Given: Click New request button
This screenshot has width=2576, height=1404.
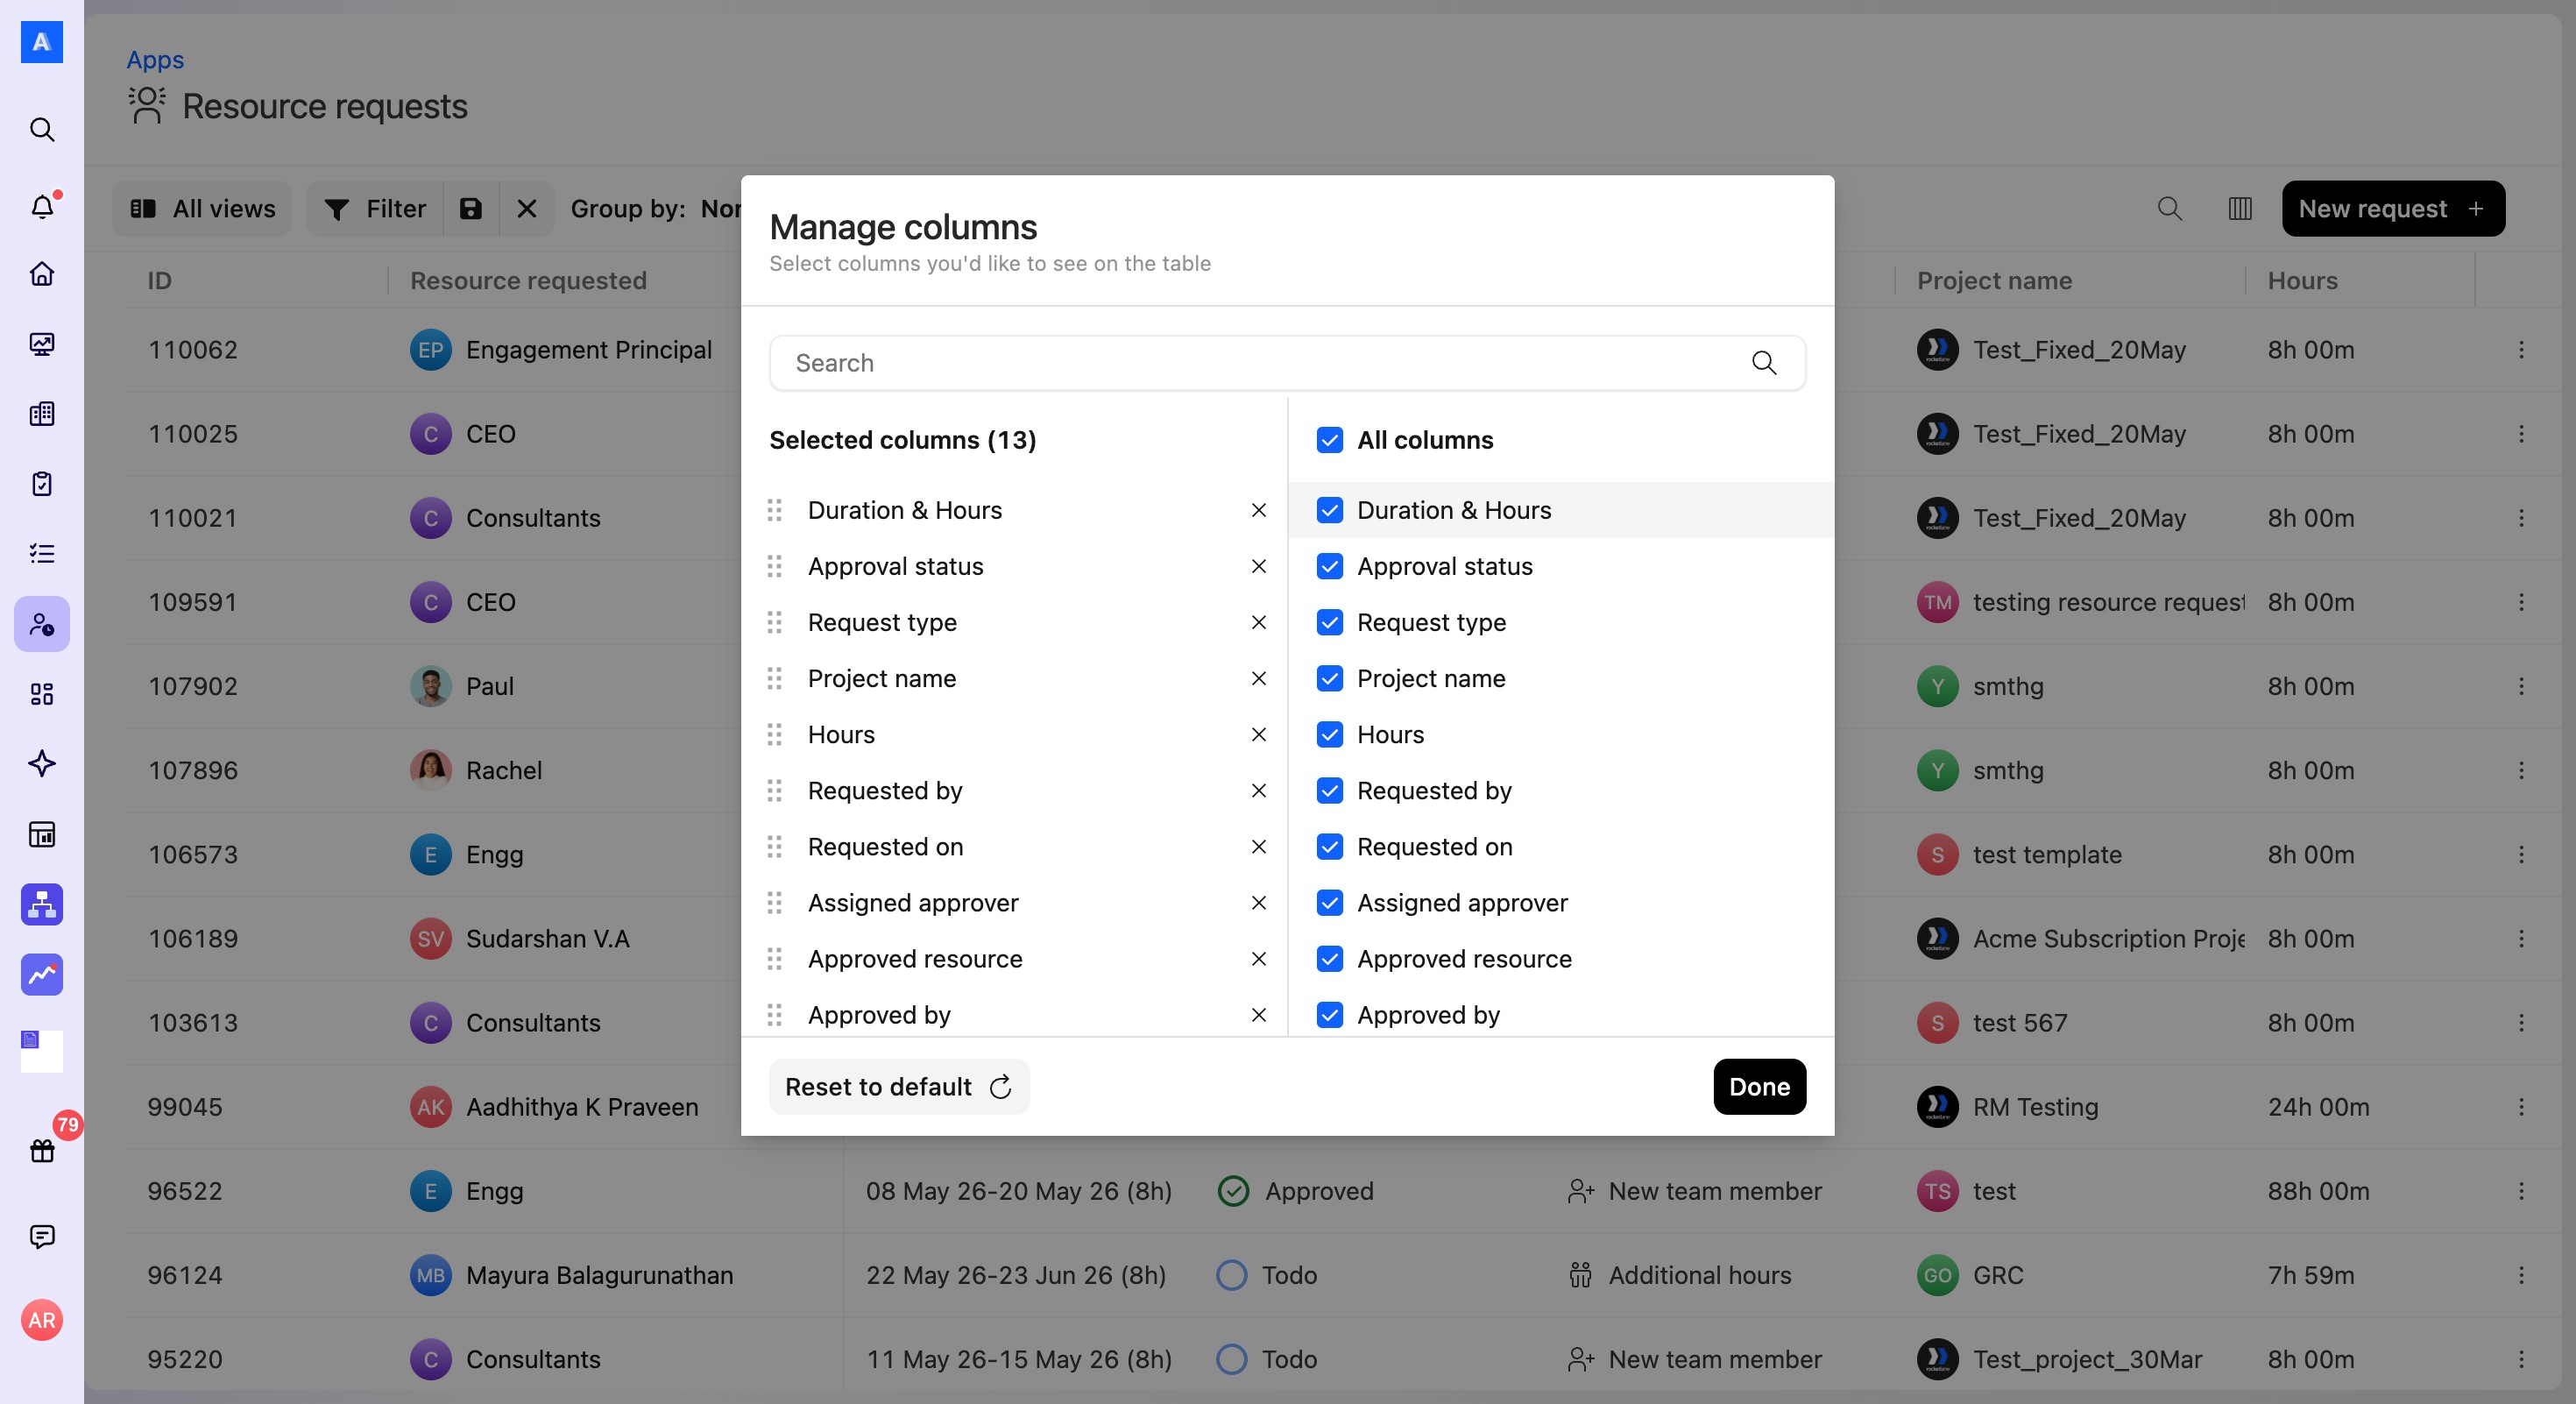Looking at the screenshot, I should click(2393, 208).
